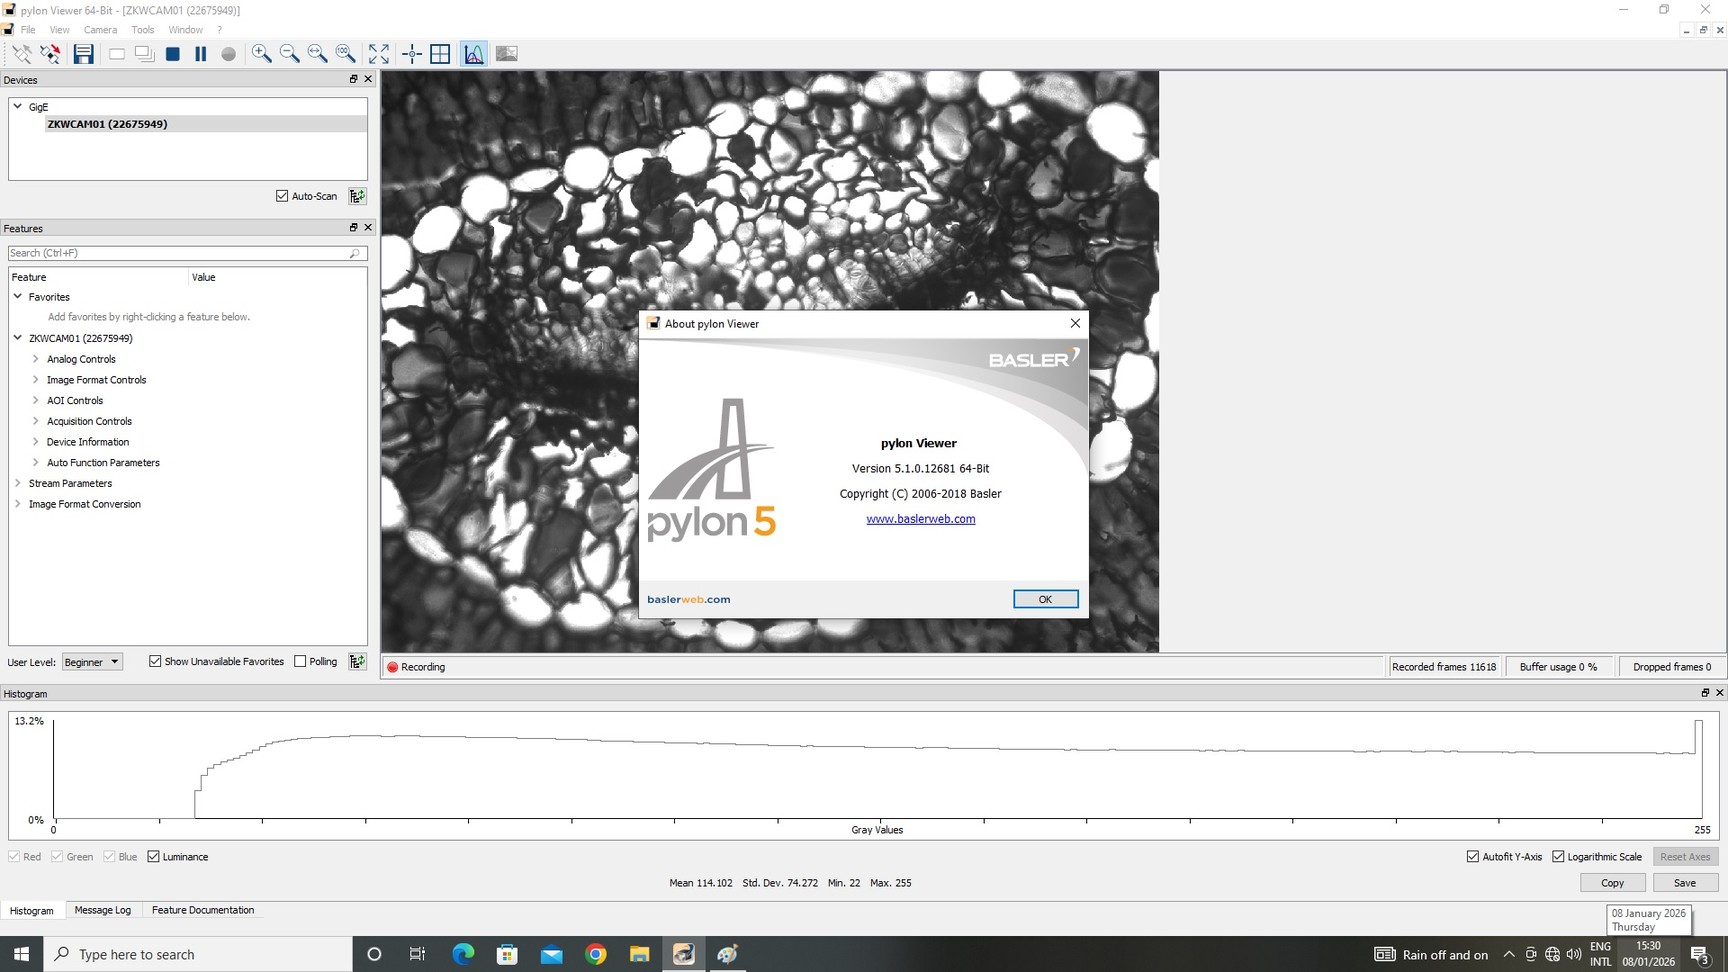Screen dimensions: 1728x972
Task: Toggle the grid overlay icon
Action: click(440, 54)
